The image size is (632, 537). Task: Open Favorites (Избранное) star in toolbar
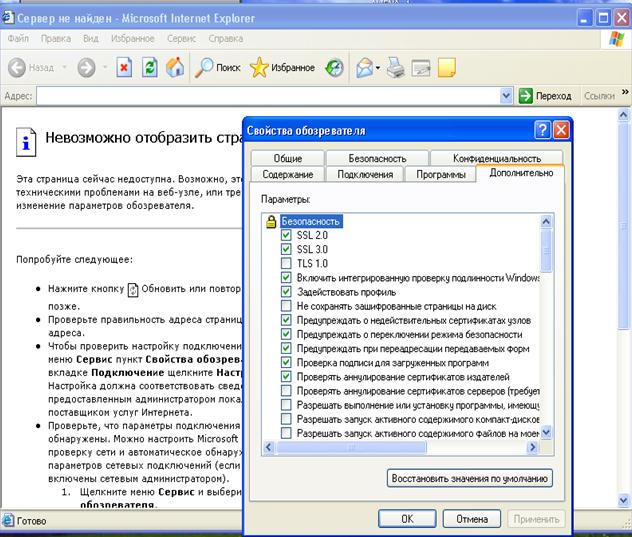[x=282, y=67]
